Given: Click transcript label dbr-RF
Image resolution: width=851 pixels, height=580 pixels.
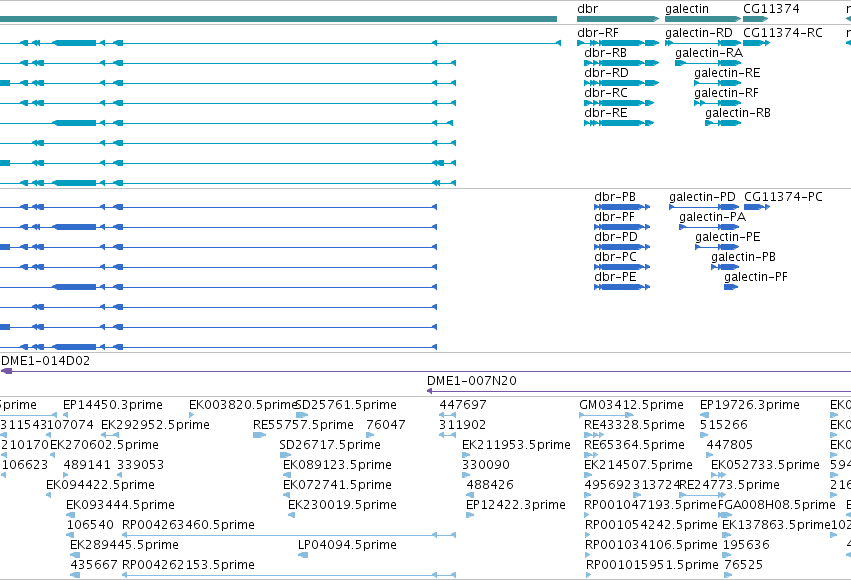Looking at the screenshot, I should click(598, 33).
